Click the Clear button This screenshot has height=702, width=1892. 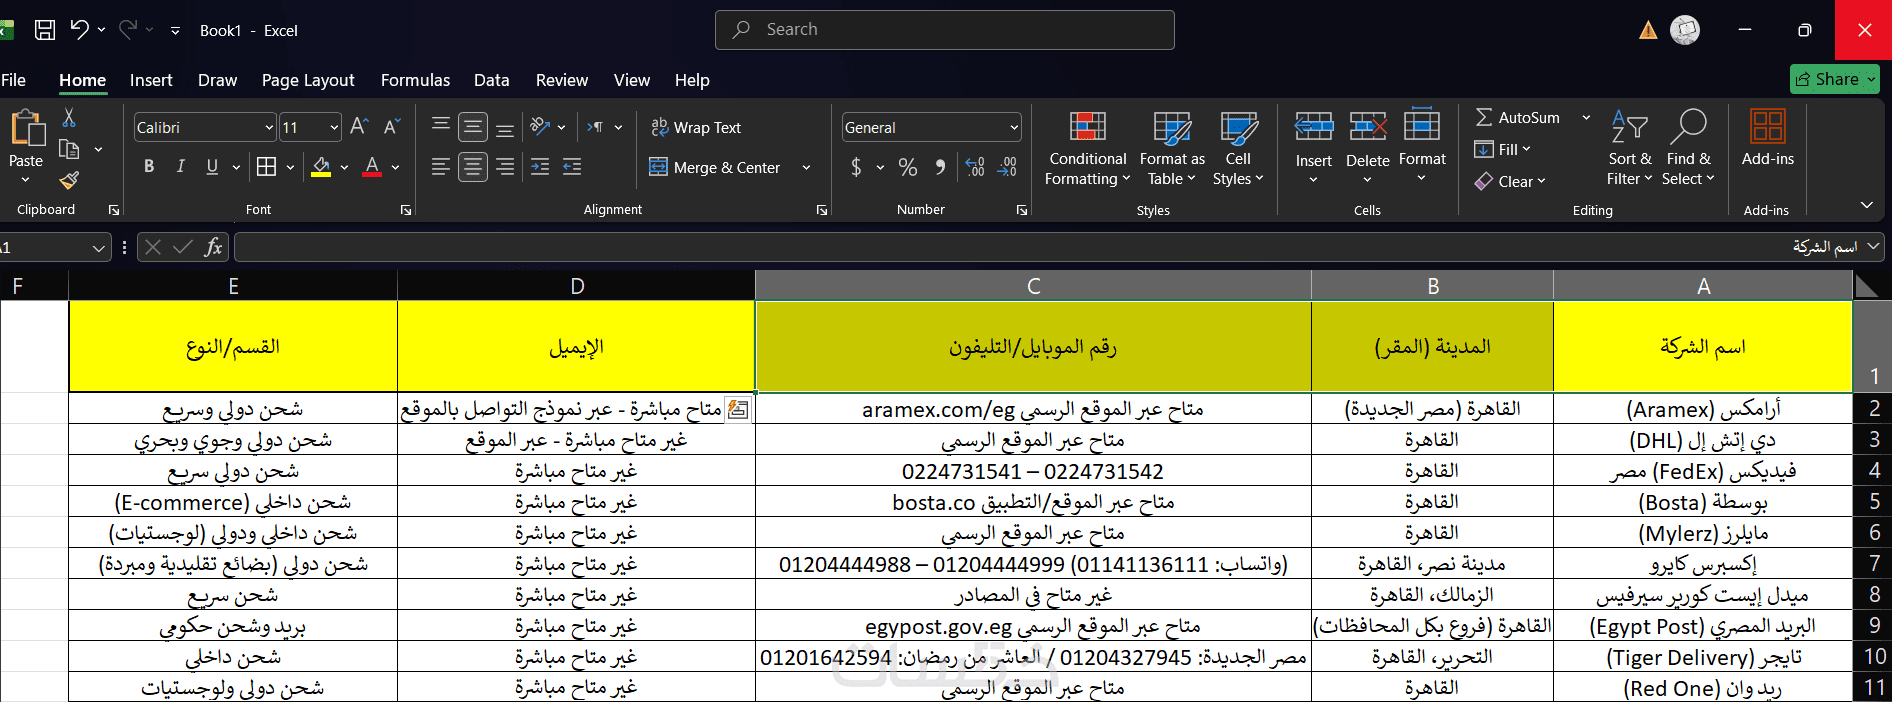coord(1510,181)
